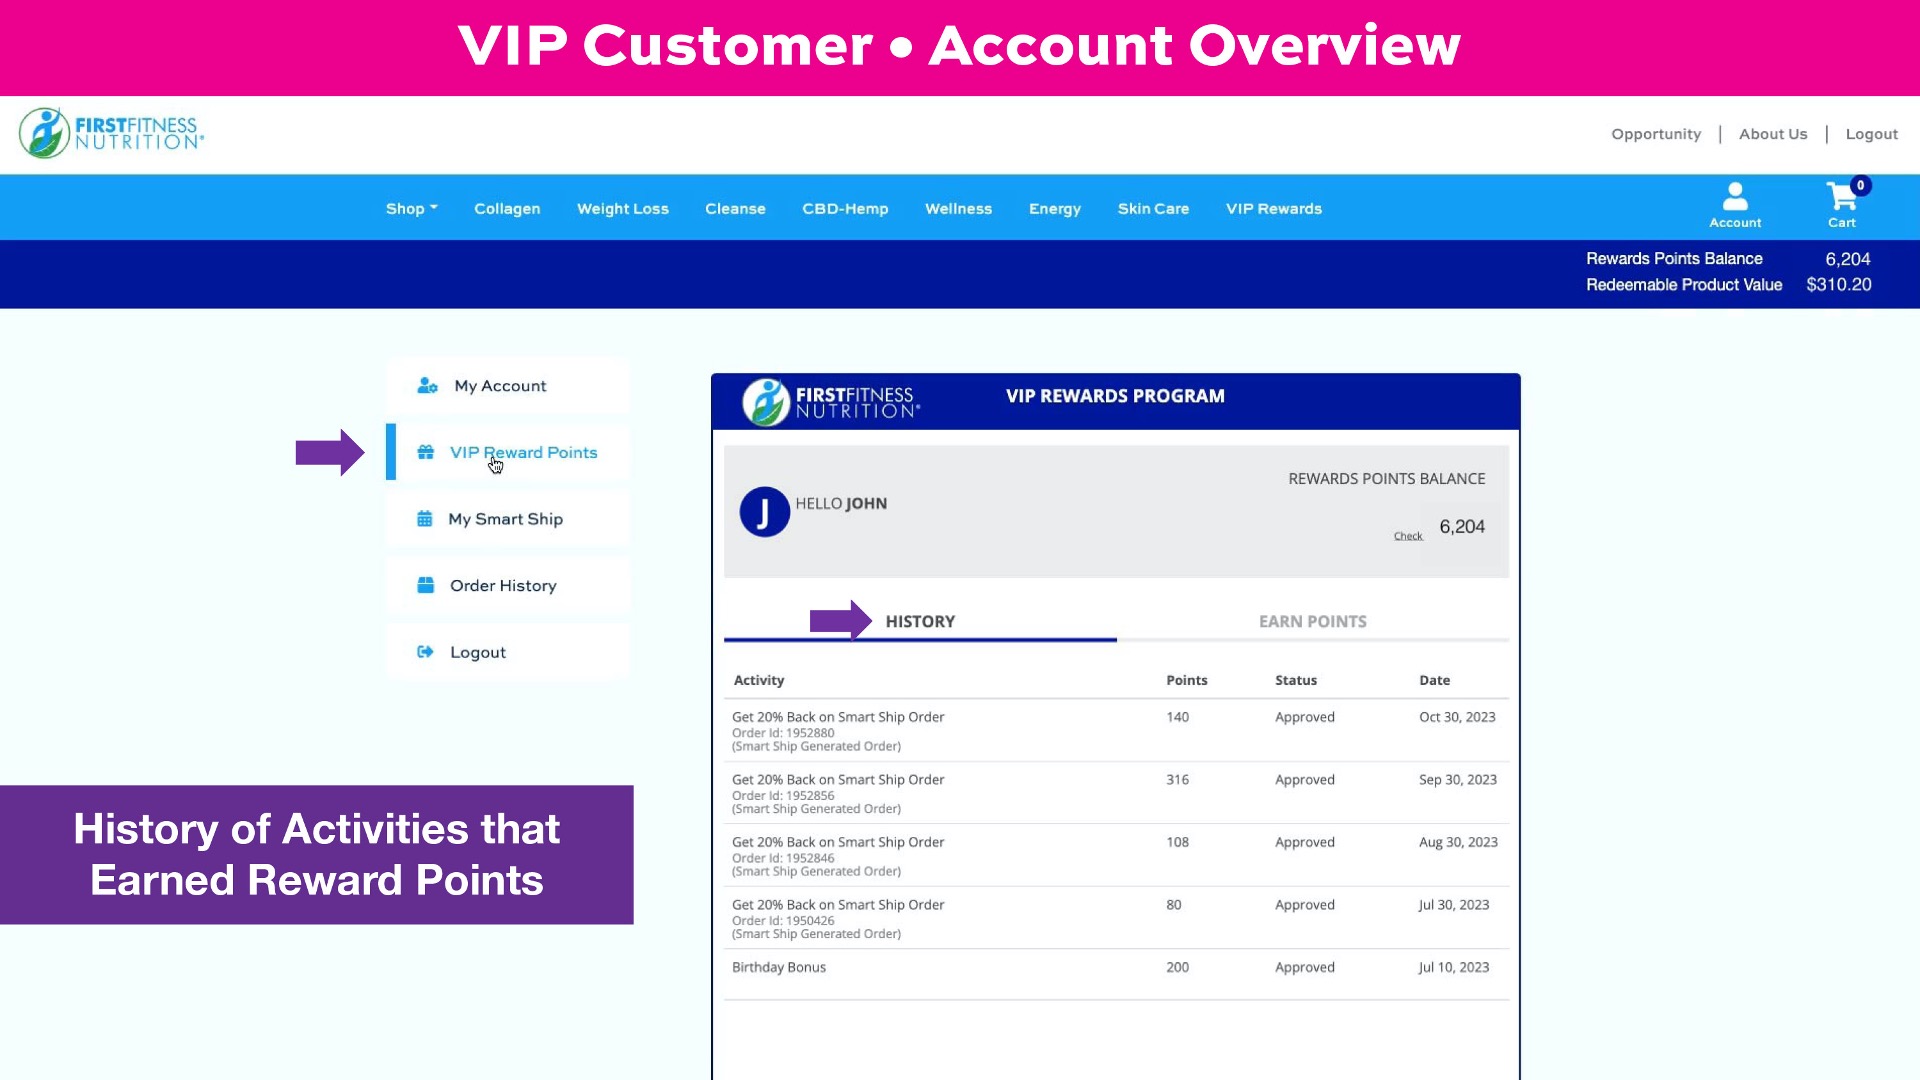Switch to the HISTORY tab
Viewport: 1920px width, 1080px height.
(x=920, y=621)
